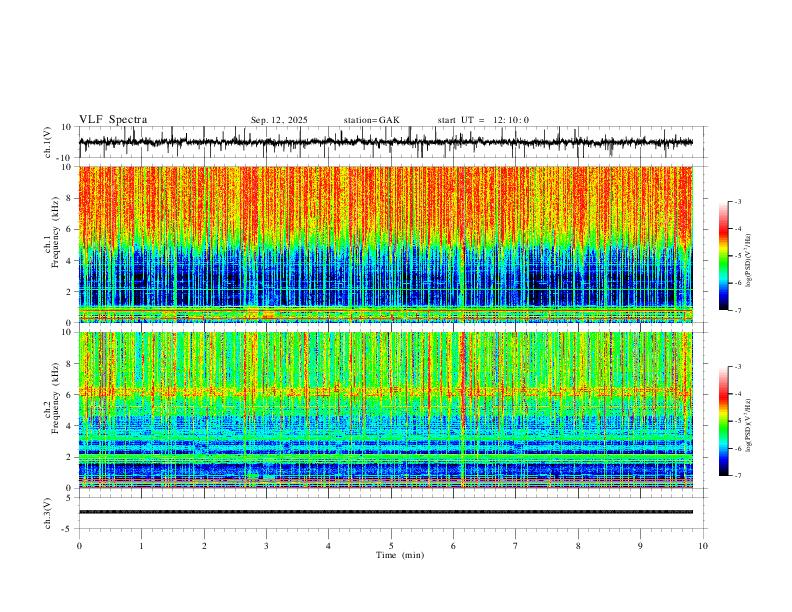
Task: Click the "-7" label on ch.1 color bar
Action: [x=737, y=310]
